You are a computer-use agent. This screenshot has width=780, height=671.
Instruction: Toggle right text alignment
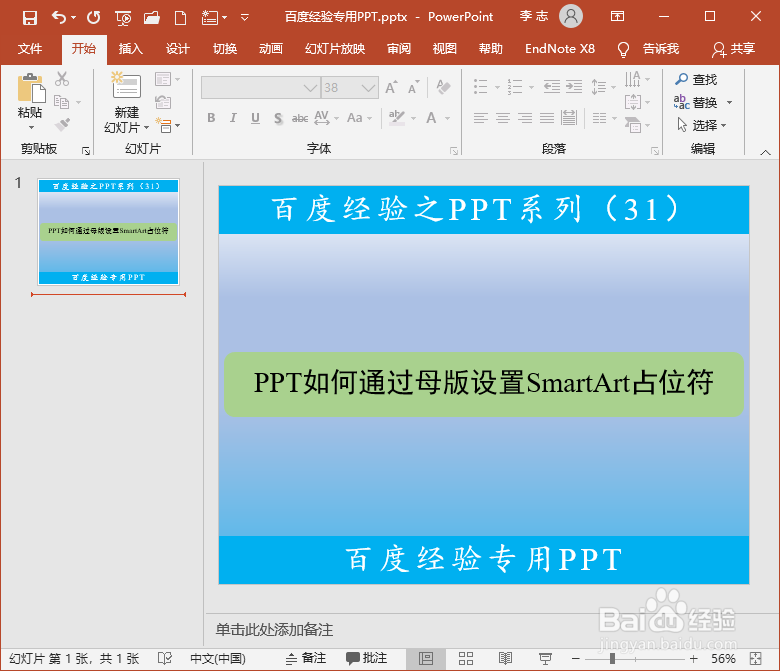point(525,118)
